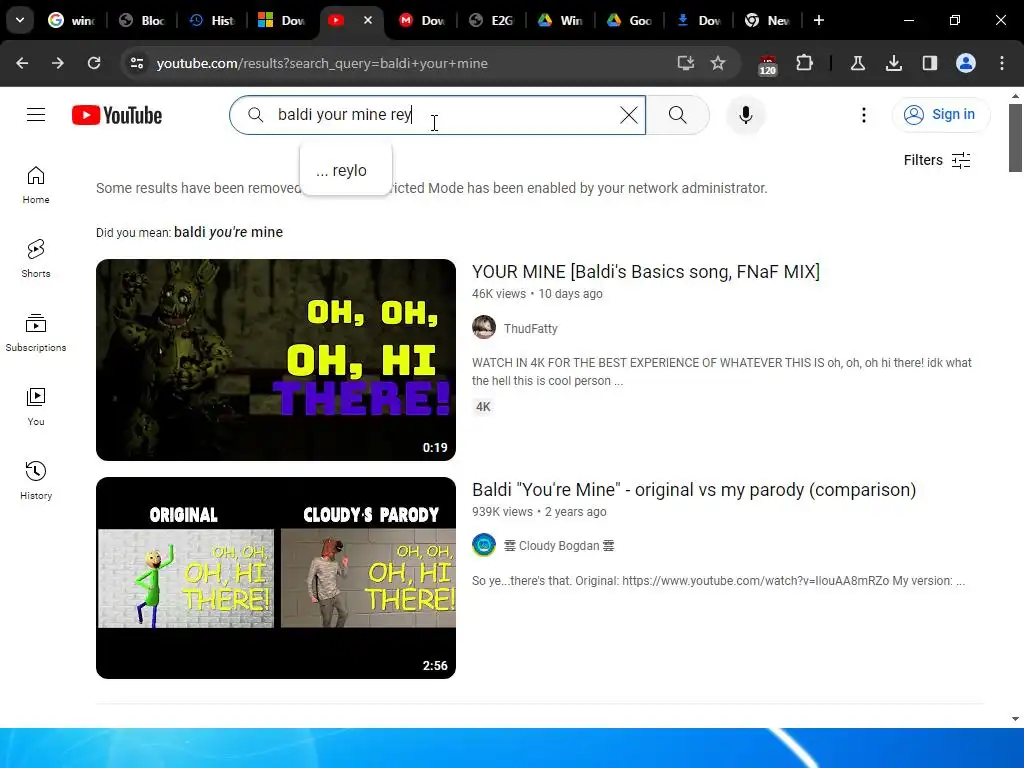Click the YouTube logo
Image resolution: width=1024 pixels, height=768 pixels.
pos(117,115)
